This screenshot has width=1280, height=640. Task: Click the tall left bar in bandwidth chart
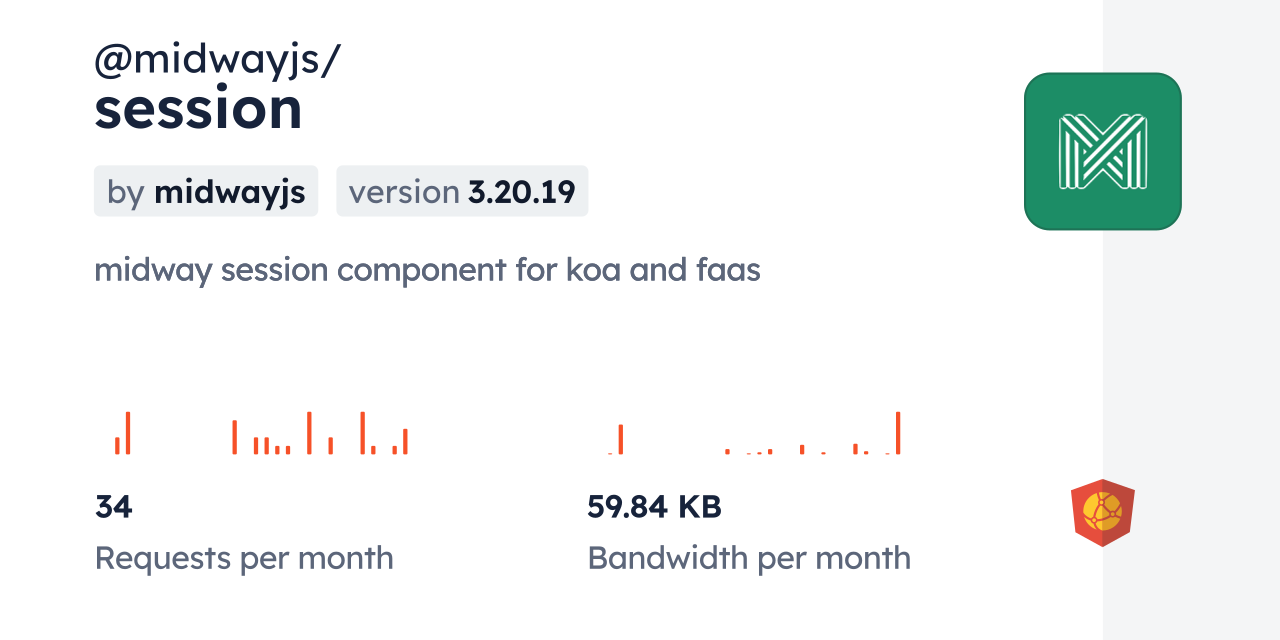pos(621,439)
